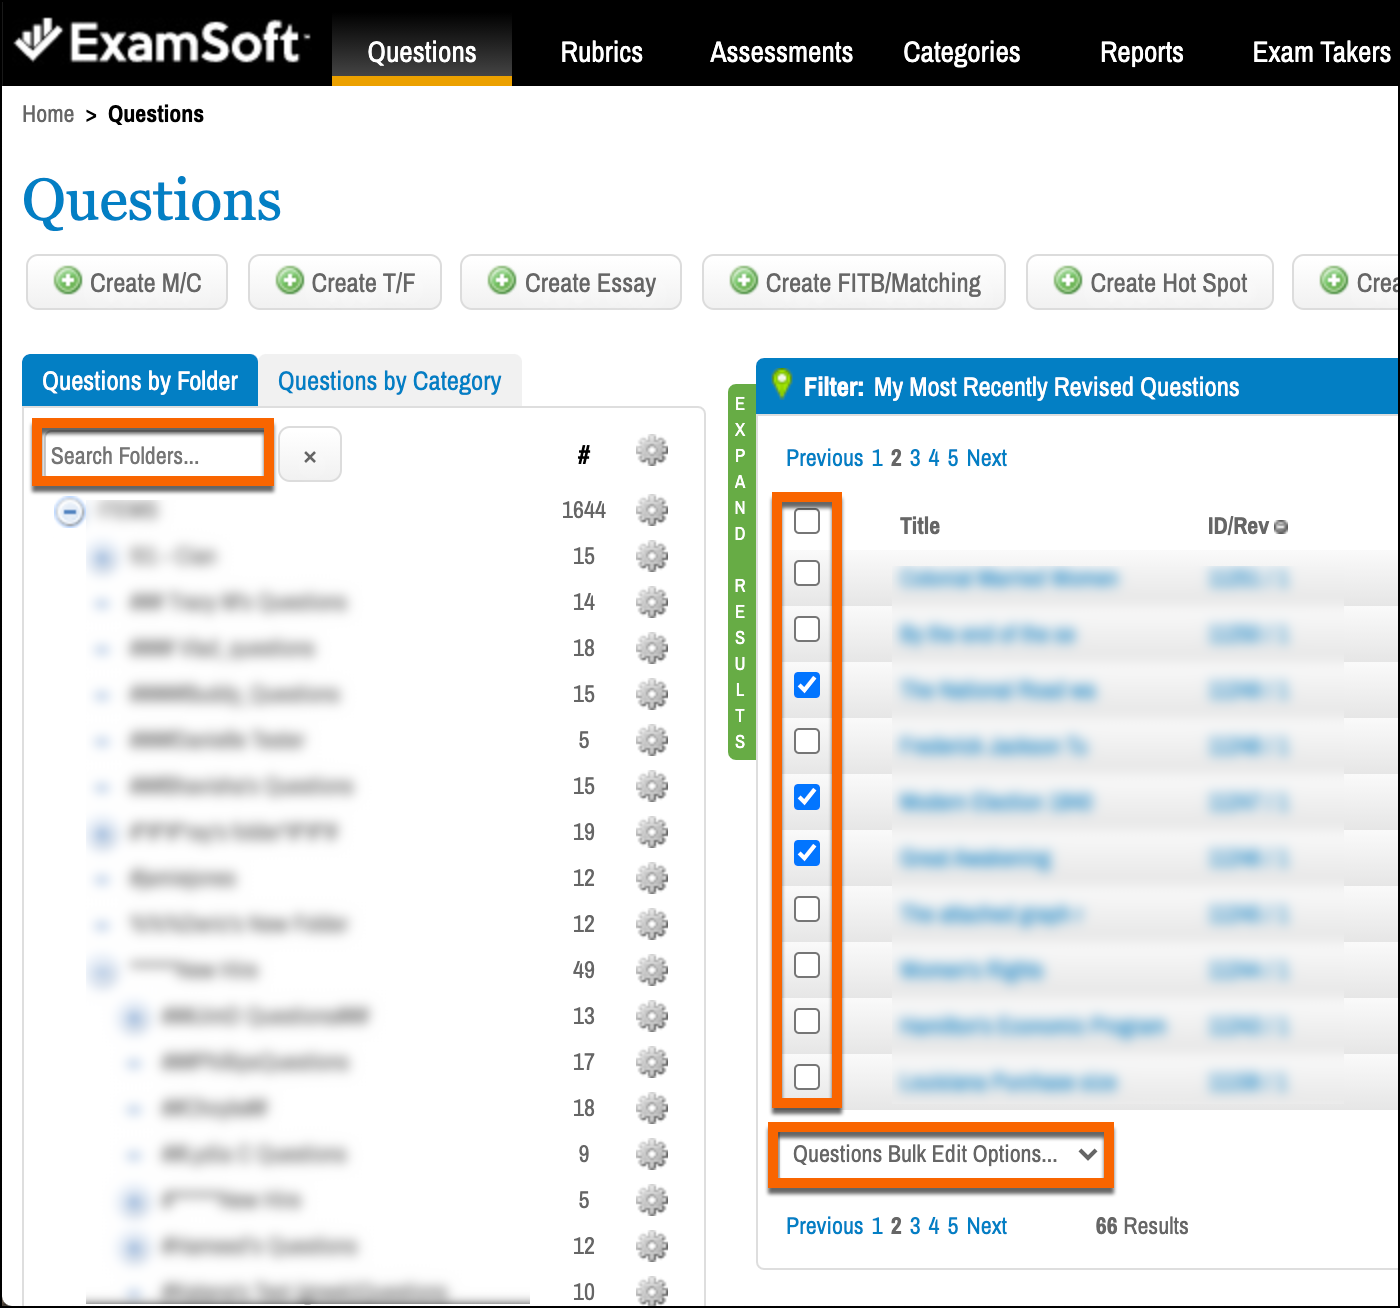Screen dimensions: 1400x1308
Task: Switch to the Questions by Category tab
Action: (x=390, y=381)
